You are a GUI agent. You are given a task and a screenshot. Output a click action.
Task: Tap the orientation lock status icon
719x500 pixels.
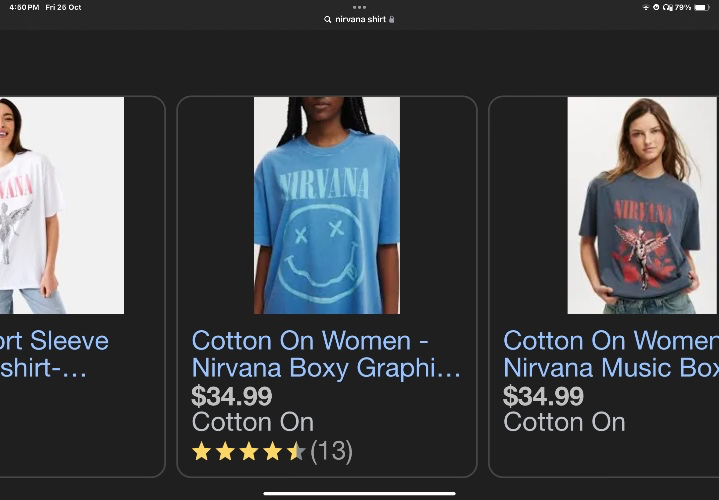pyautogui.click(x=656, y=7)
